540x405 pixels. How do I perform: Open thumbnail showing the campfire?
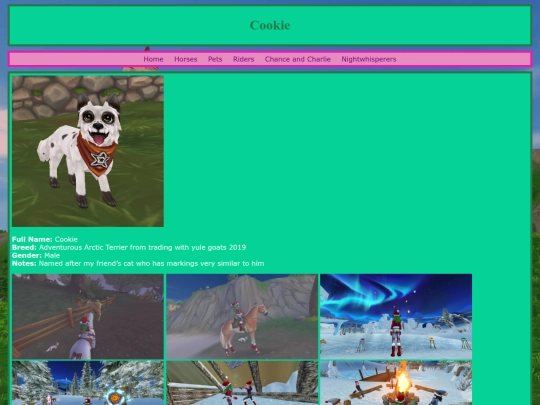(396, 383)
